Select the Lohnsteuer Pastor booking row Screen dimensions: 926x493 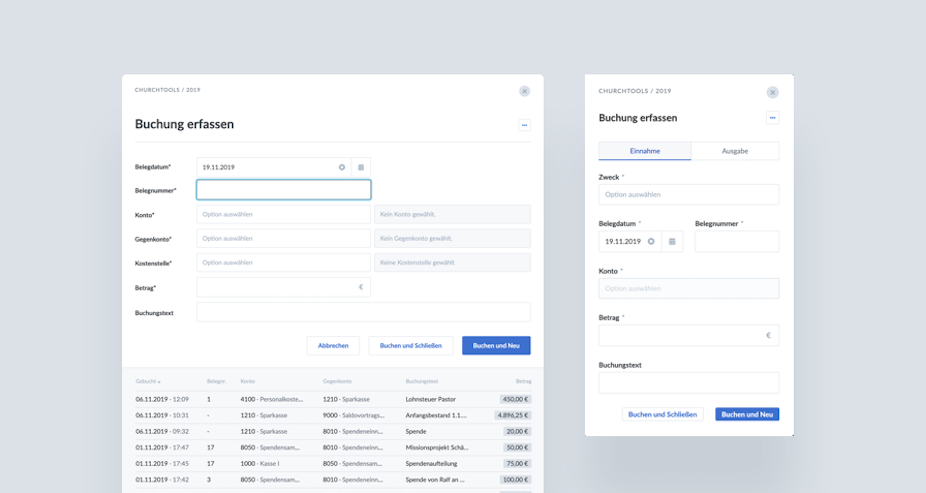(x=333, y=399)
